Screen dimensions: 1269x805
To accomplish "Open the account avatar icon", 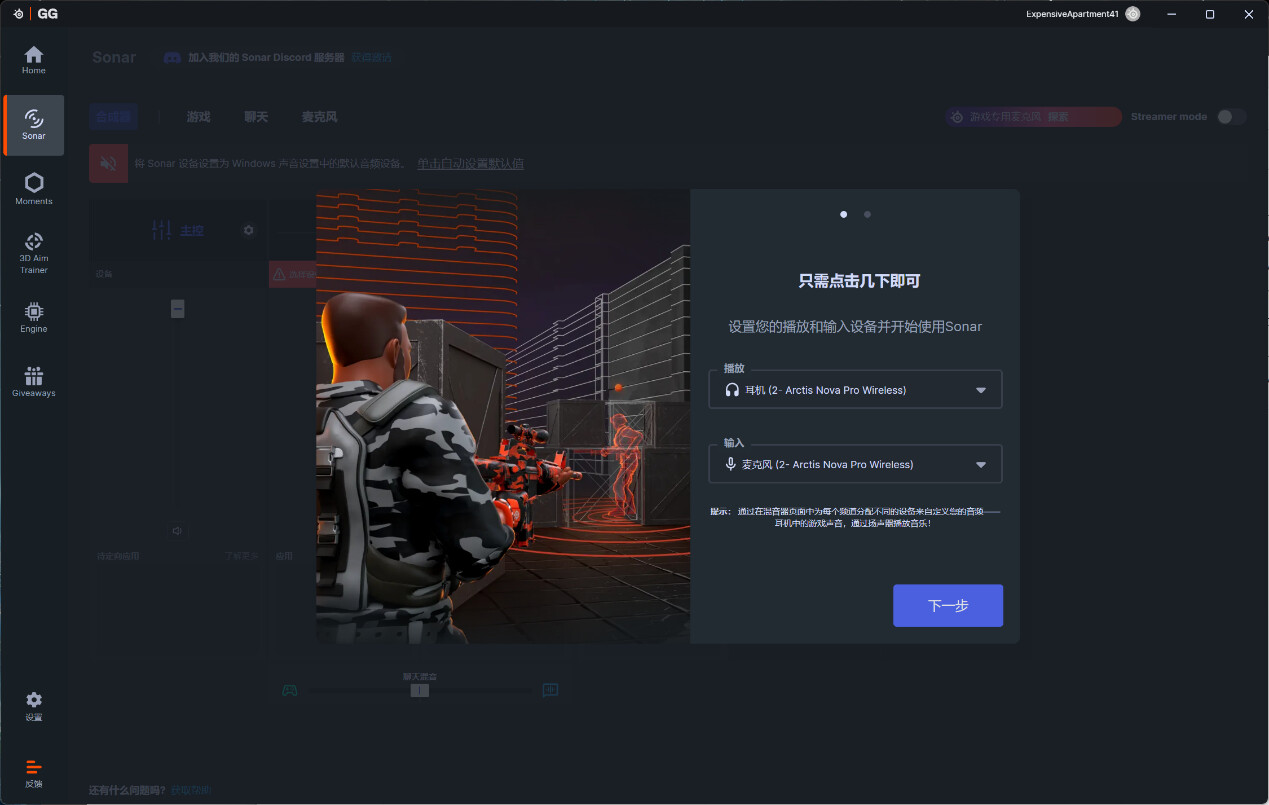I will pos(1132,14).
